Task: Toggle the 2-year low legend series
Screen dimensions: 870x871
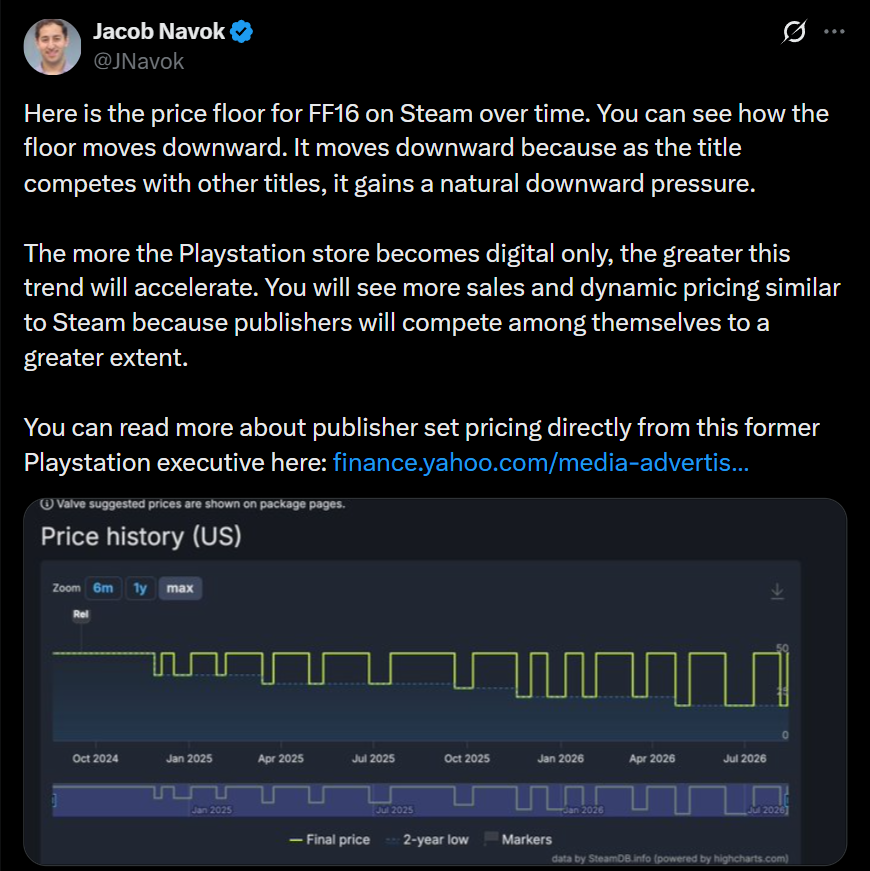Action: (427, 839)
